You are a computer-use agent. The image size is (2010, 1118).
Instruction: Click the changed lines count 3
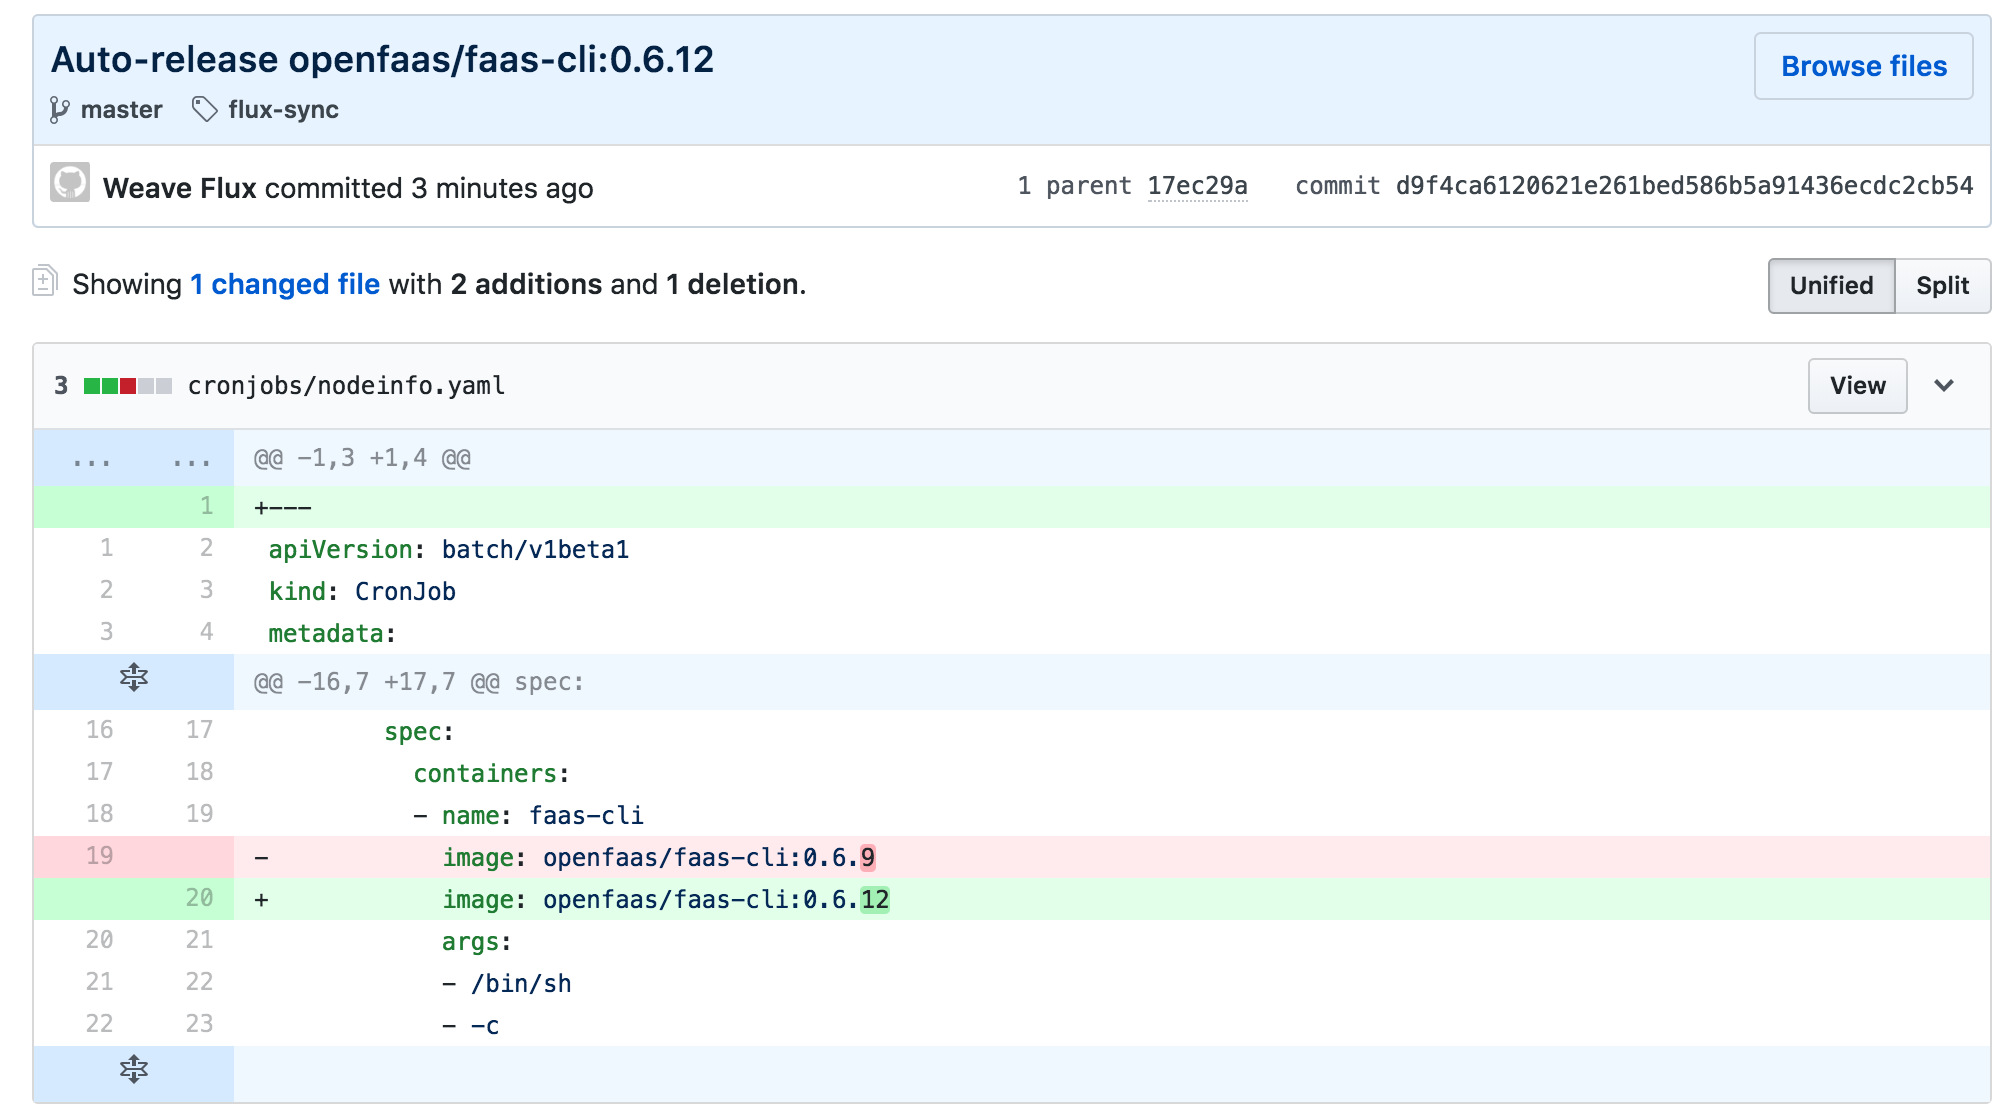[61, 386]
